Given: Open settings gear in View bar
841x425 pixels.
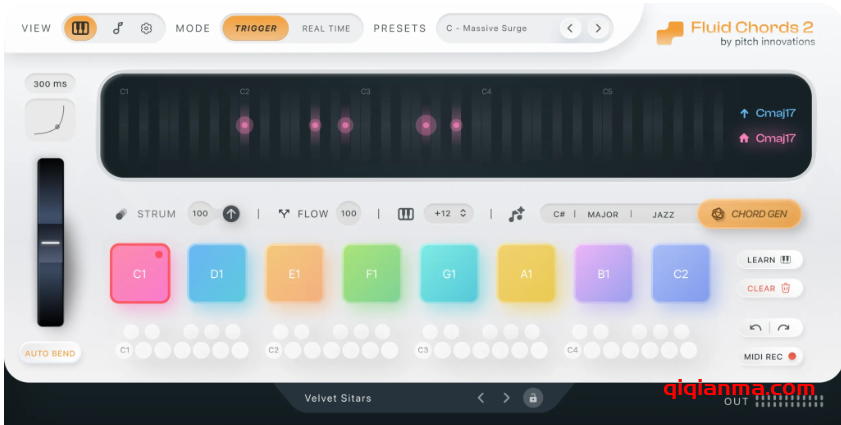Looking at the screenshot, I should coord(146,28).
